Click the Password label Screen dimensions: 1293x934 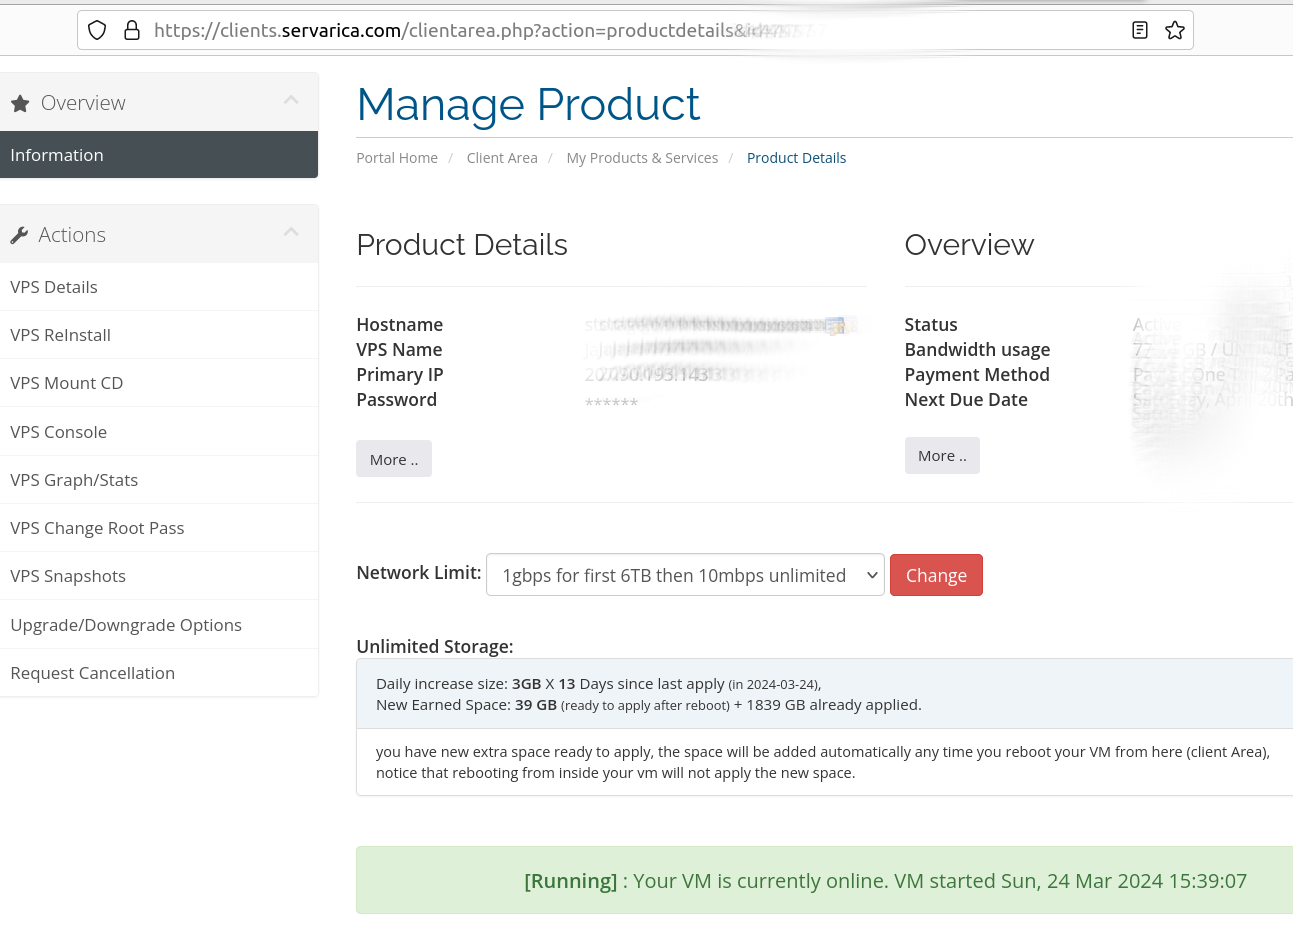[397, 400]
